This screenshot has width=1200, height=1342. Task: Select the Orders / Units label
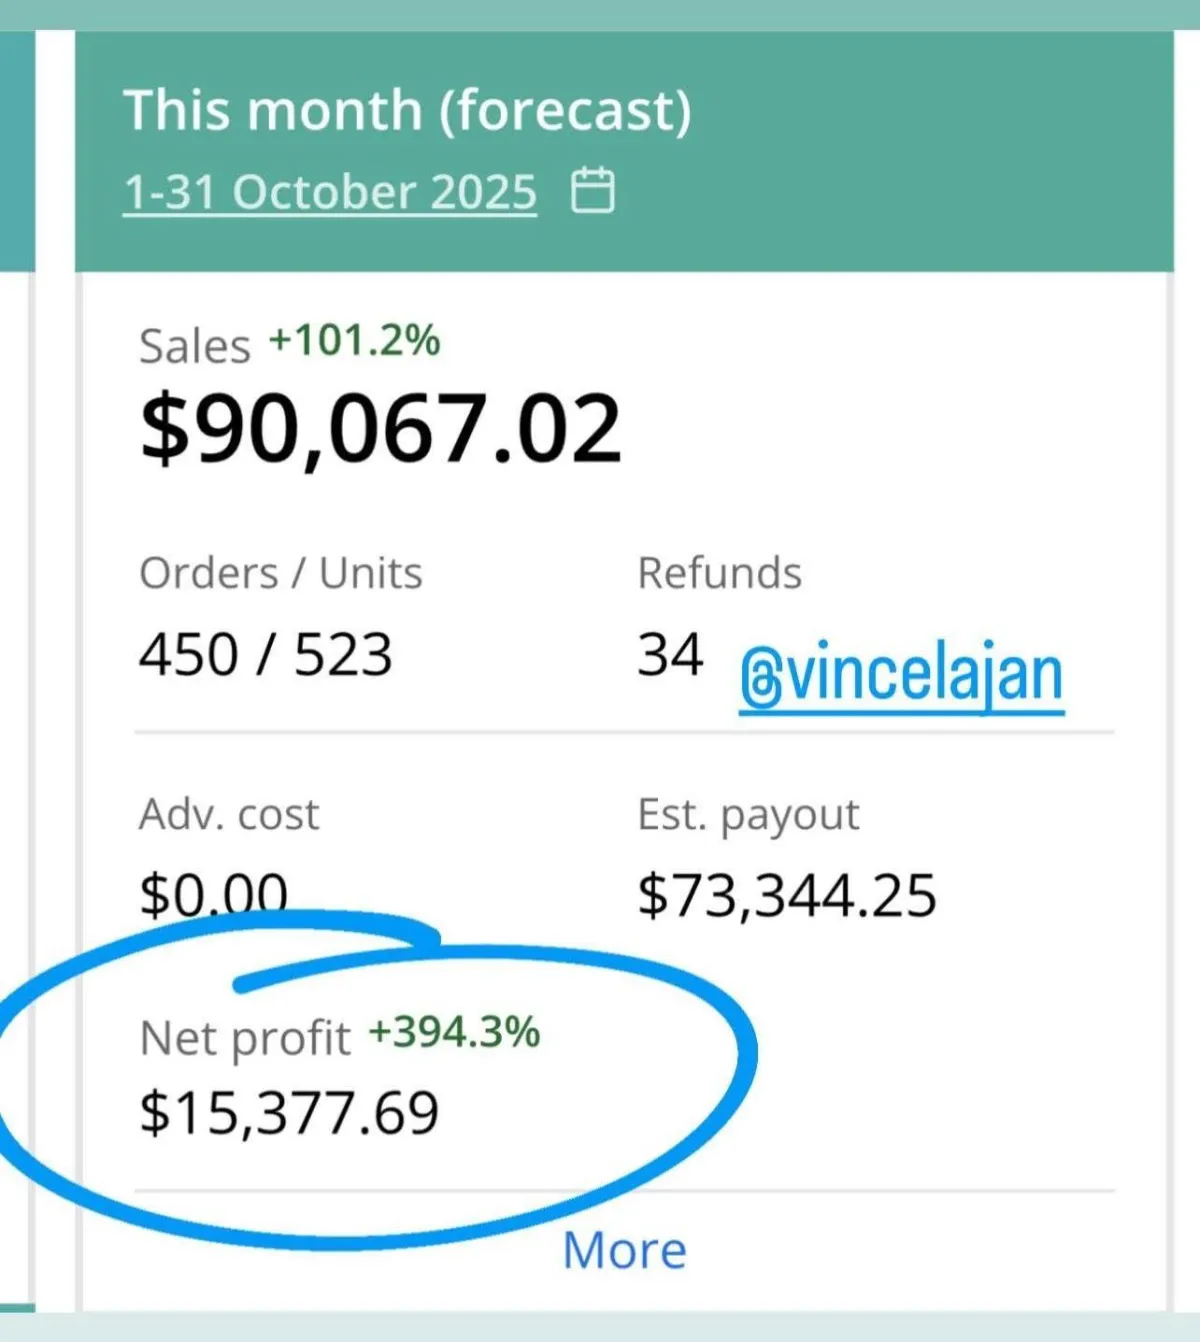click(x=280, y=574)
